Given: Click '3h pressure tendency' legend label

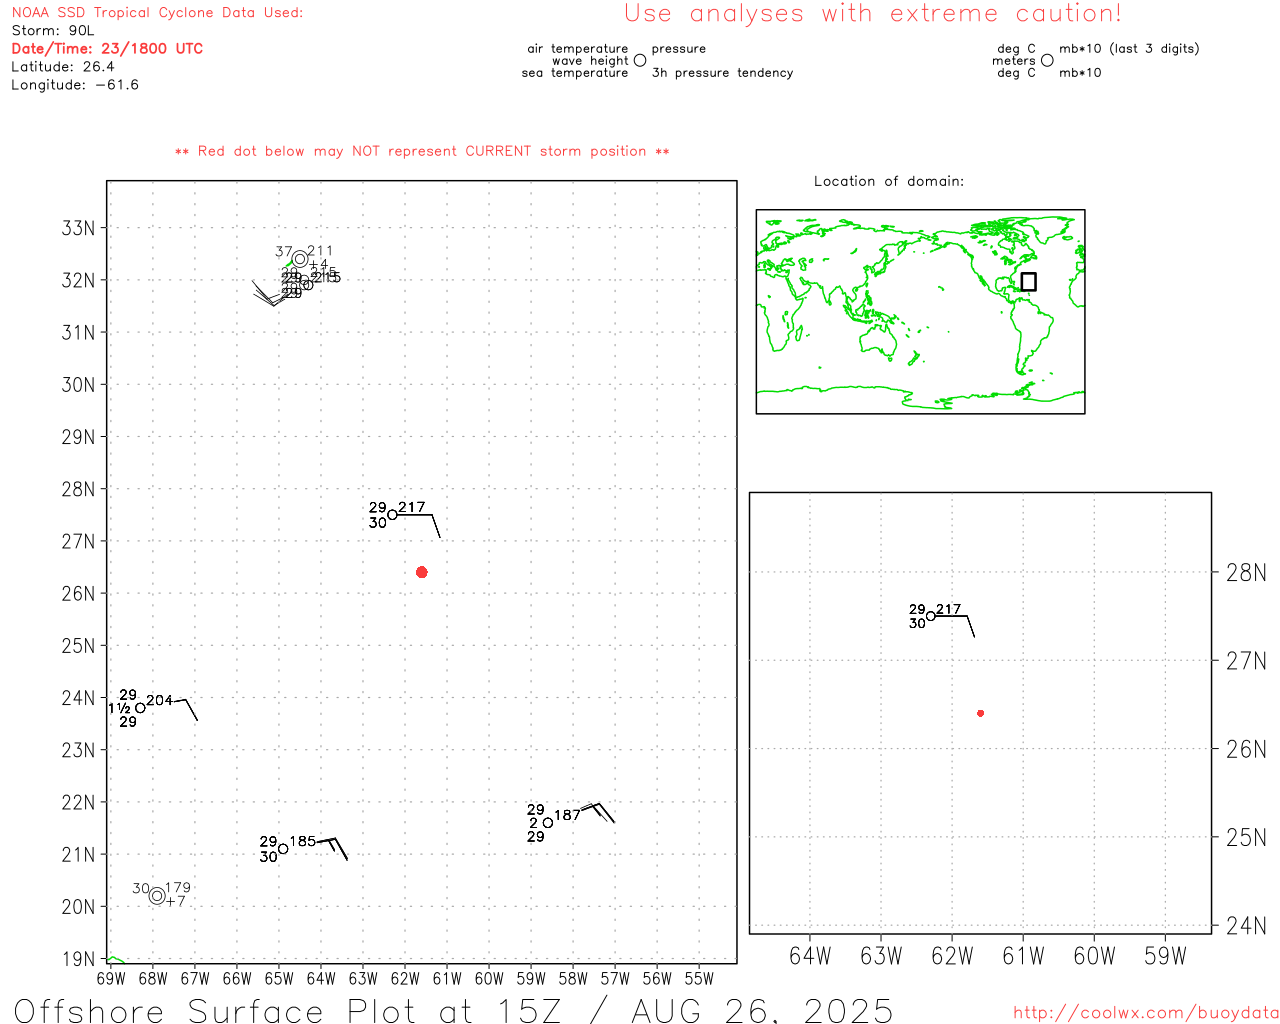Looking at the screenshot, I should (x=722, y=73).
